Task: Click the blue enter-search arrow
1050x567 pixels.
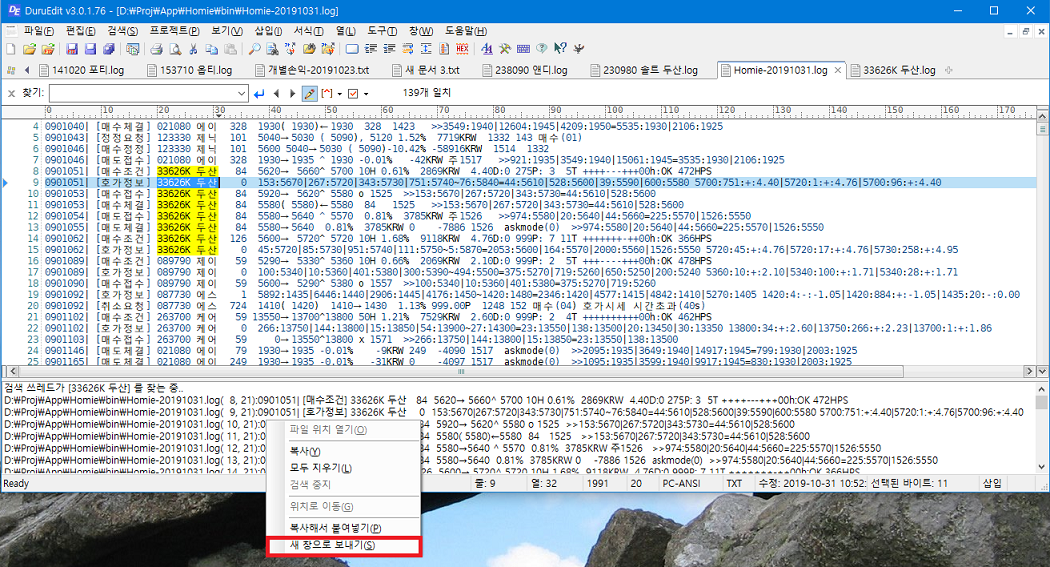Action: tap(259, 94)
